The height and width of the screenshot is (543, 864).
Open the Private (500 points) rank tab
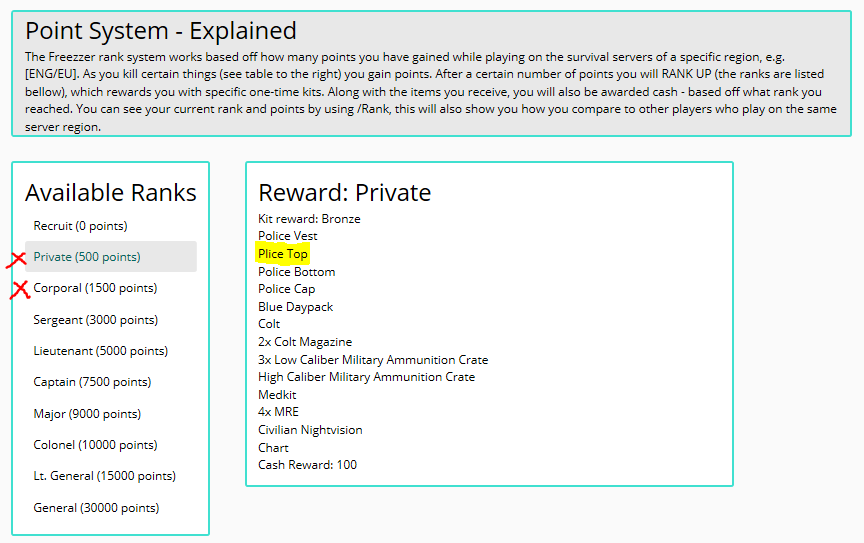coord(87,257)
